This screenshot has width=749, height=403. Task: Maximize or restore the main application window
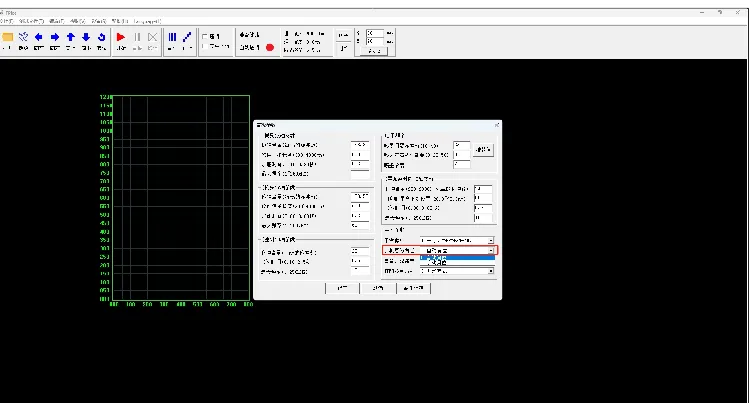click(x=720, y=12)
